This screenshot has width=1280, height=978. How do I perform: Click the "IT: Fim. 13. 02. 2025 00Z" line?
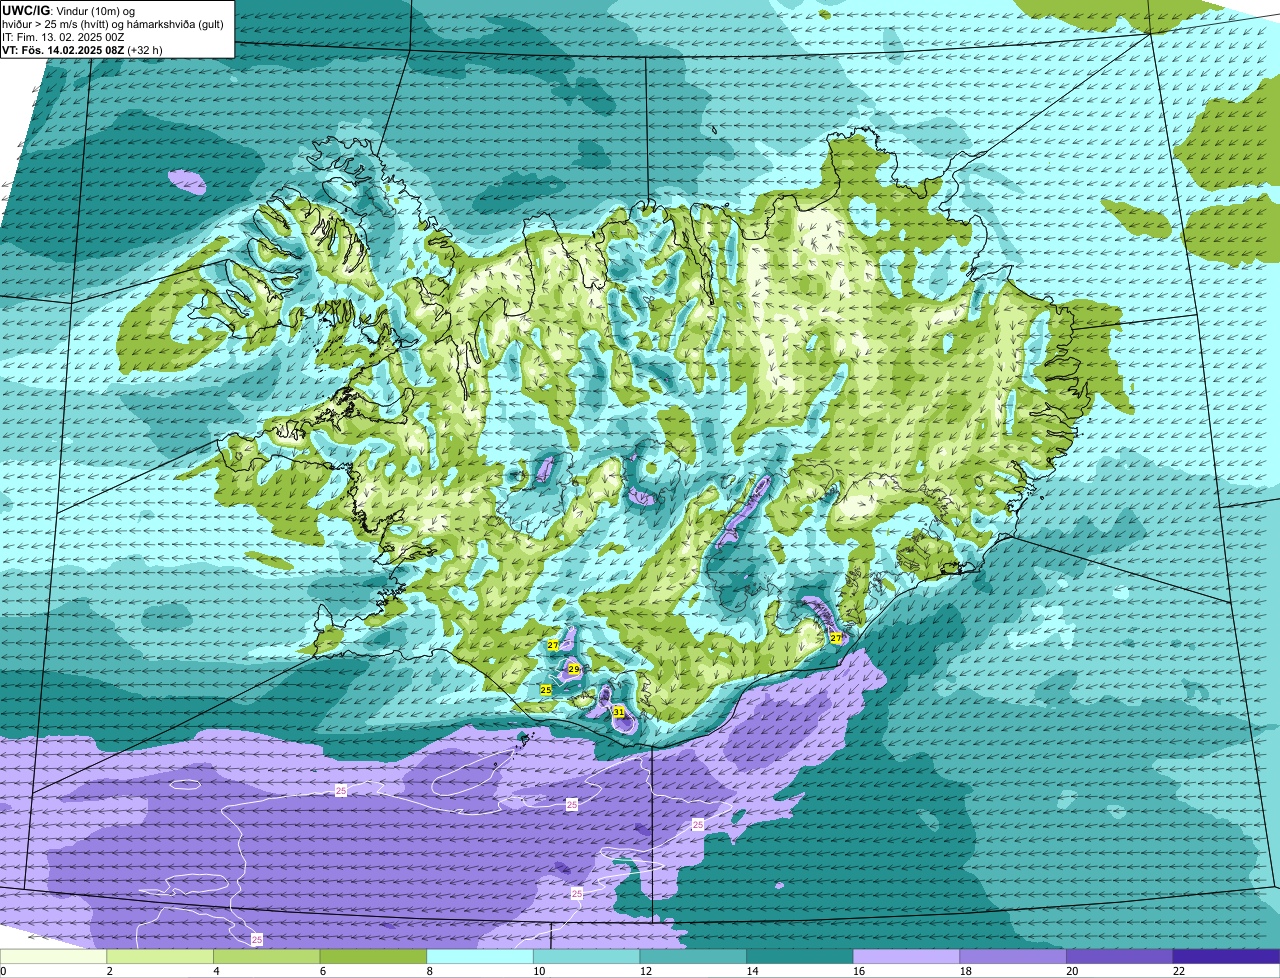65,36
